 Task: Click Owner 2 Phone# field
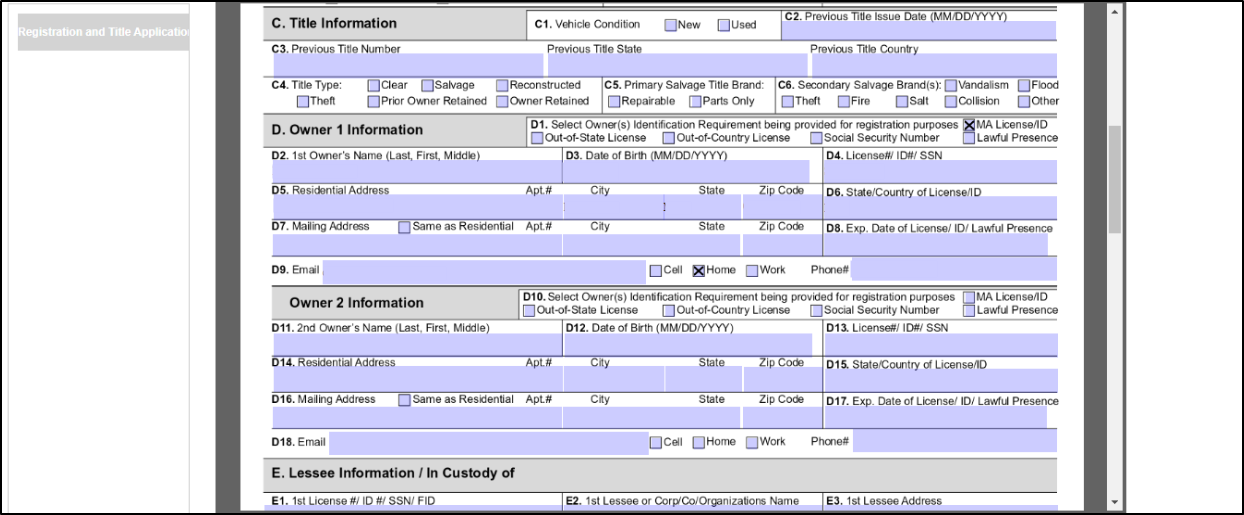coord(954,441)
